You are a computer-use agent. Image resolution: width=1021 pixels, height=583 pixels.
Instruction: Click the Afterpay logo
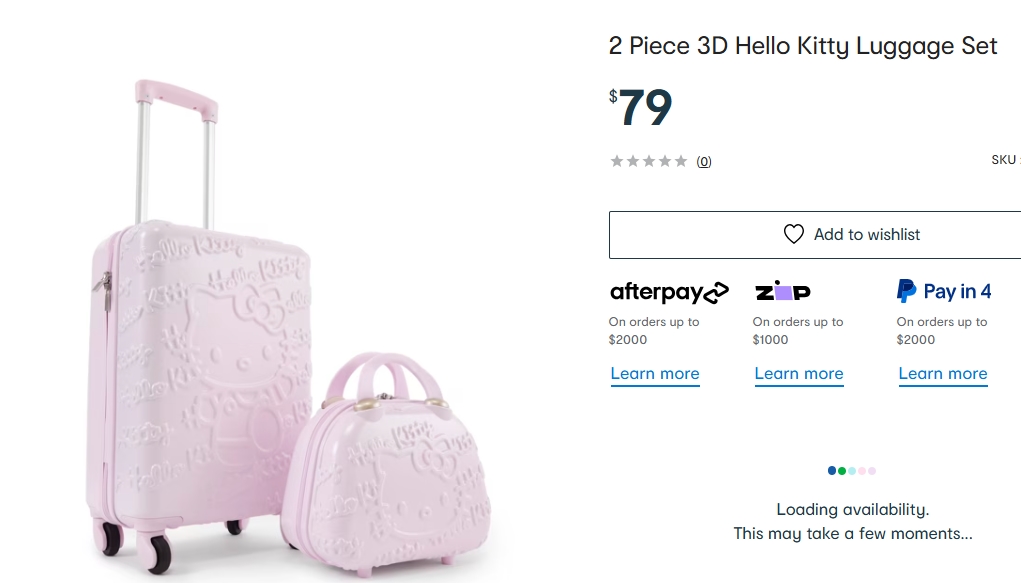[669, 292]
